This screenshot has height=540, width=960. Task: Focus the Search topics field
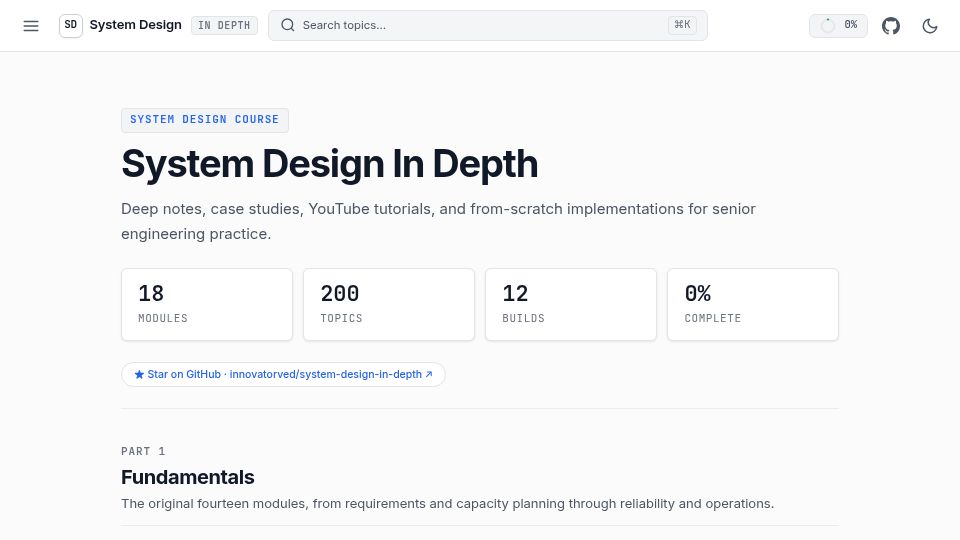pyautogui.click(x=487, y=25)
